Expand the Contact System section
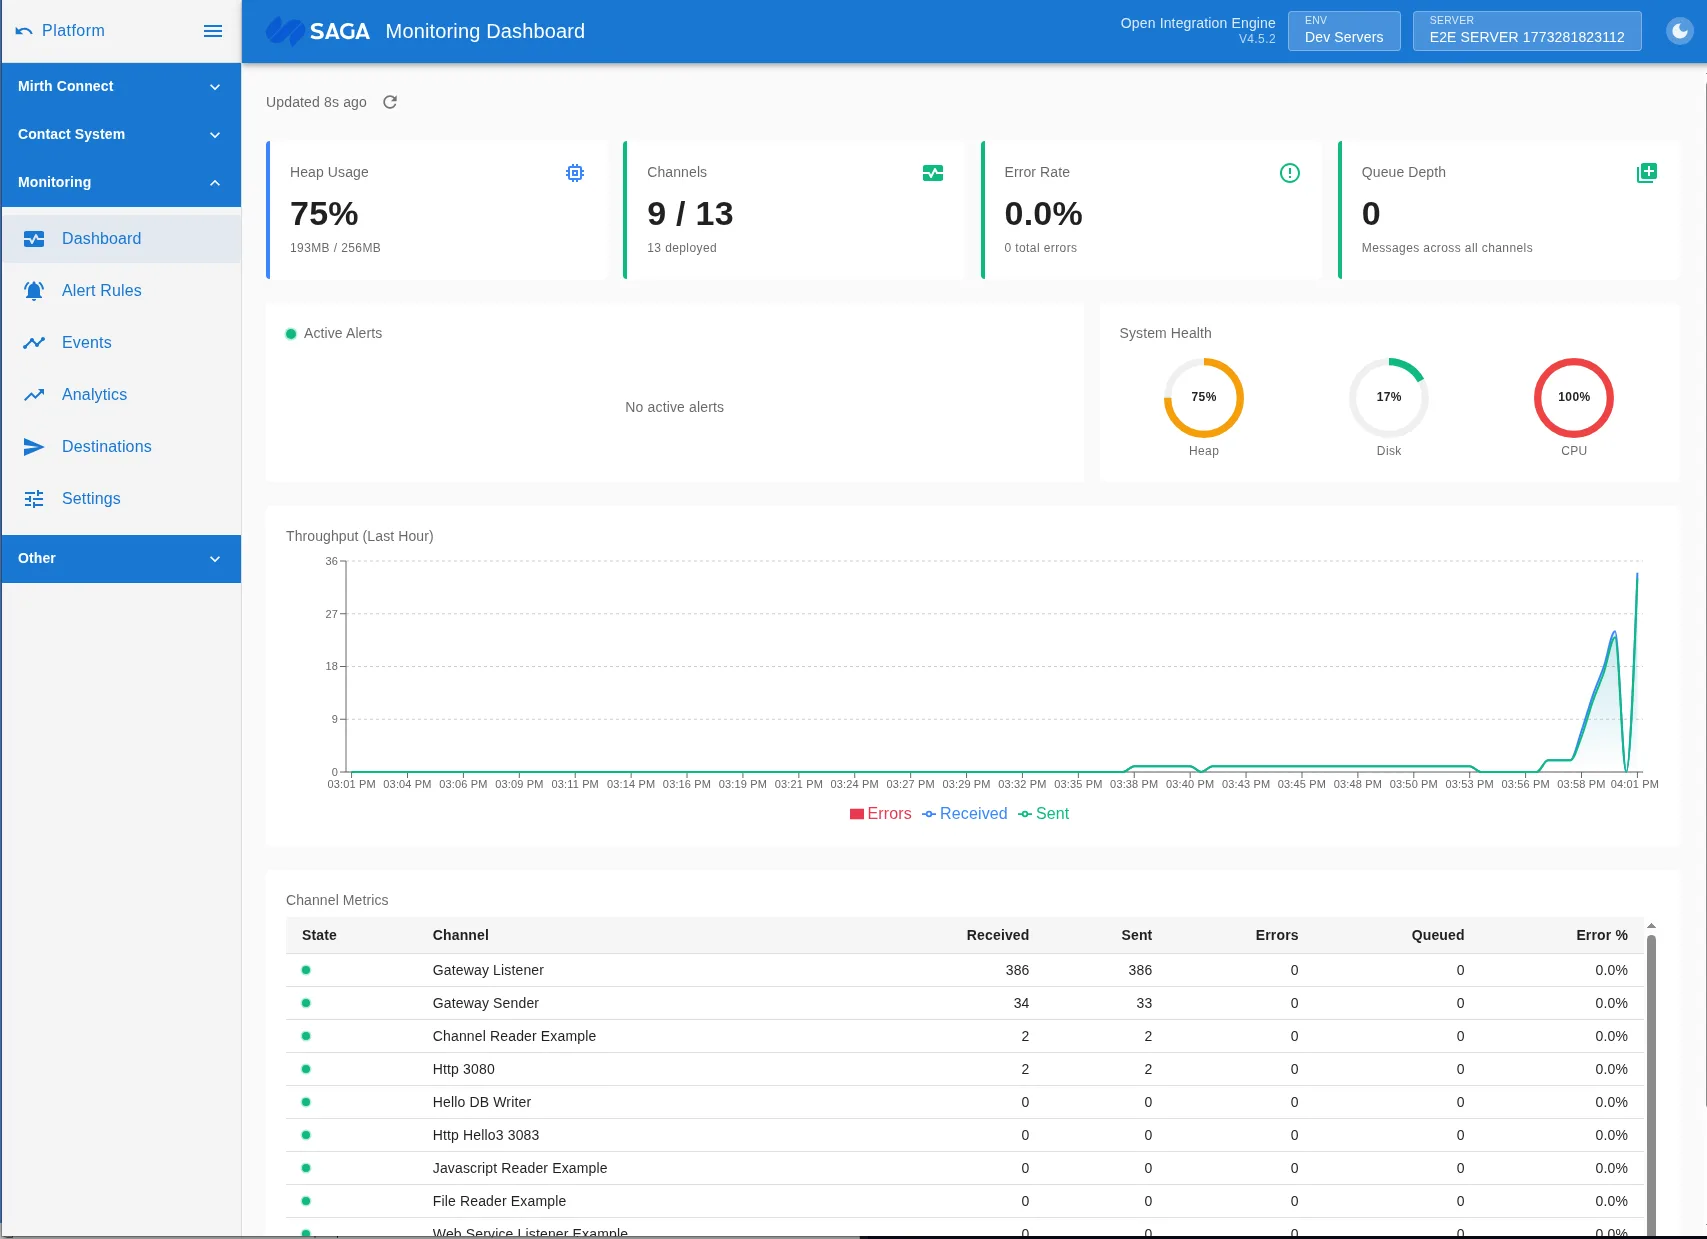Image resolution: width=1707 pixels, height=1239 pixels. point(120,134)
